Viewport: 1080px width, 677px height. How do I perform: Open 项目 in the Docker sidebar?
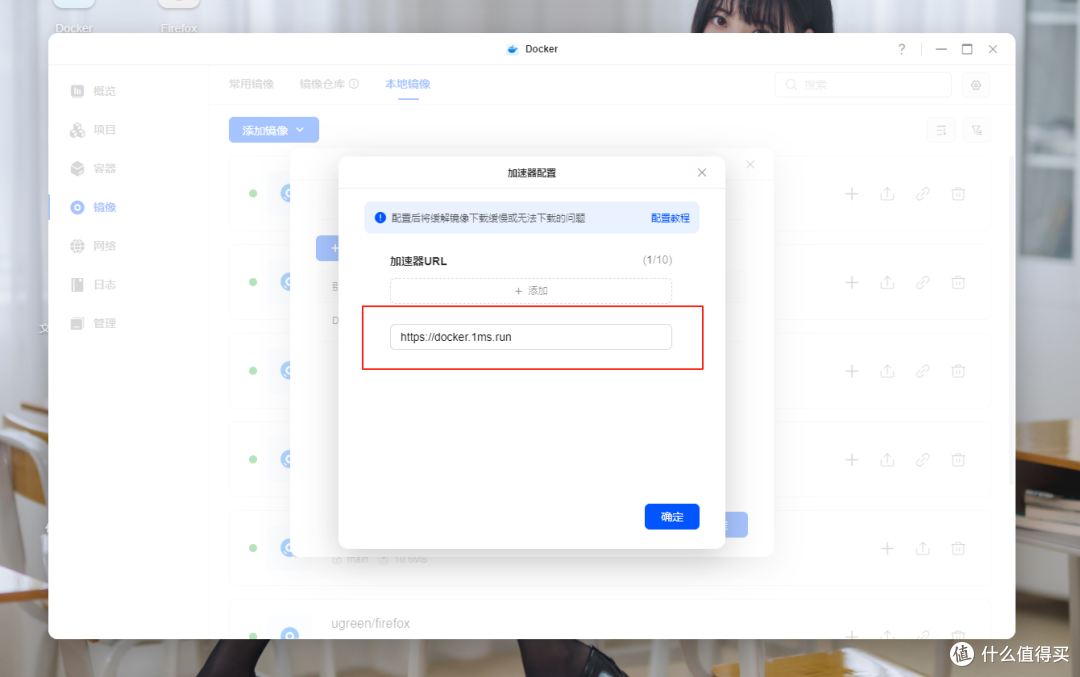pos(94,129)
